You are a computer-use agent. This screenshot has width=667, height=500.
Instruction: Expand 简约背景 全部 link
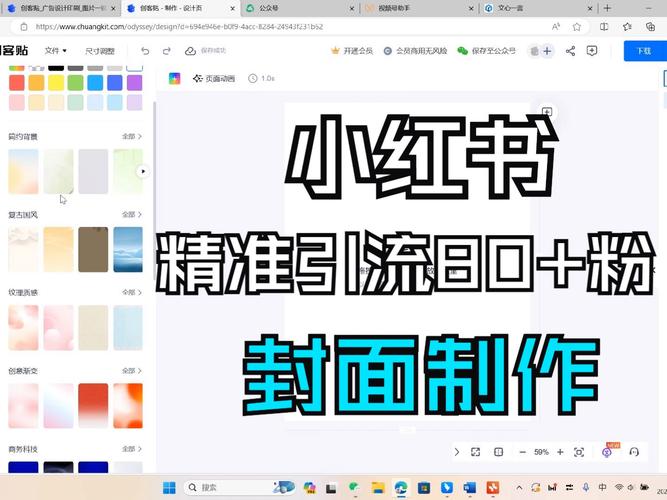tap(131, 137)
